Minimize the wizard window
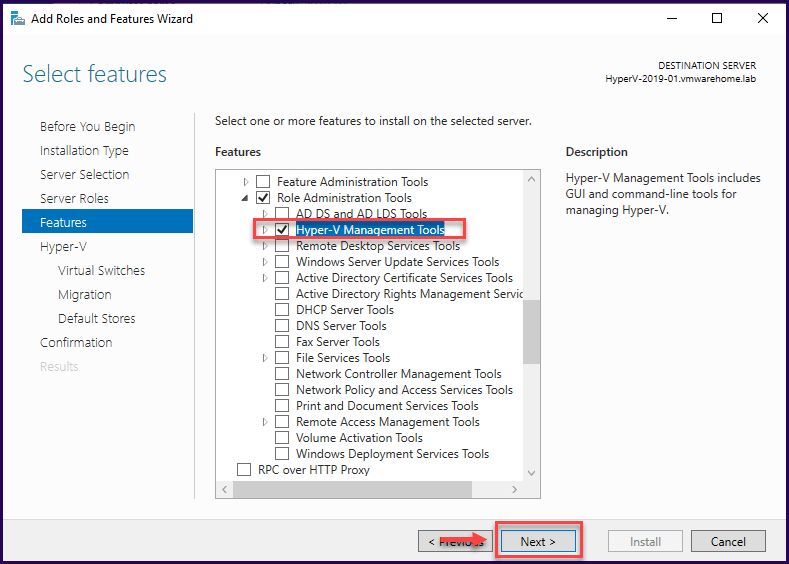 click(x=672, y=19)
